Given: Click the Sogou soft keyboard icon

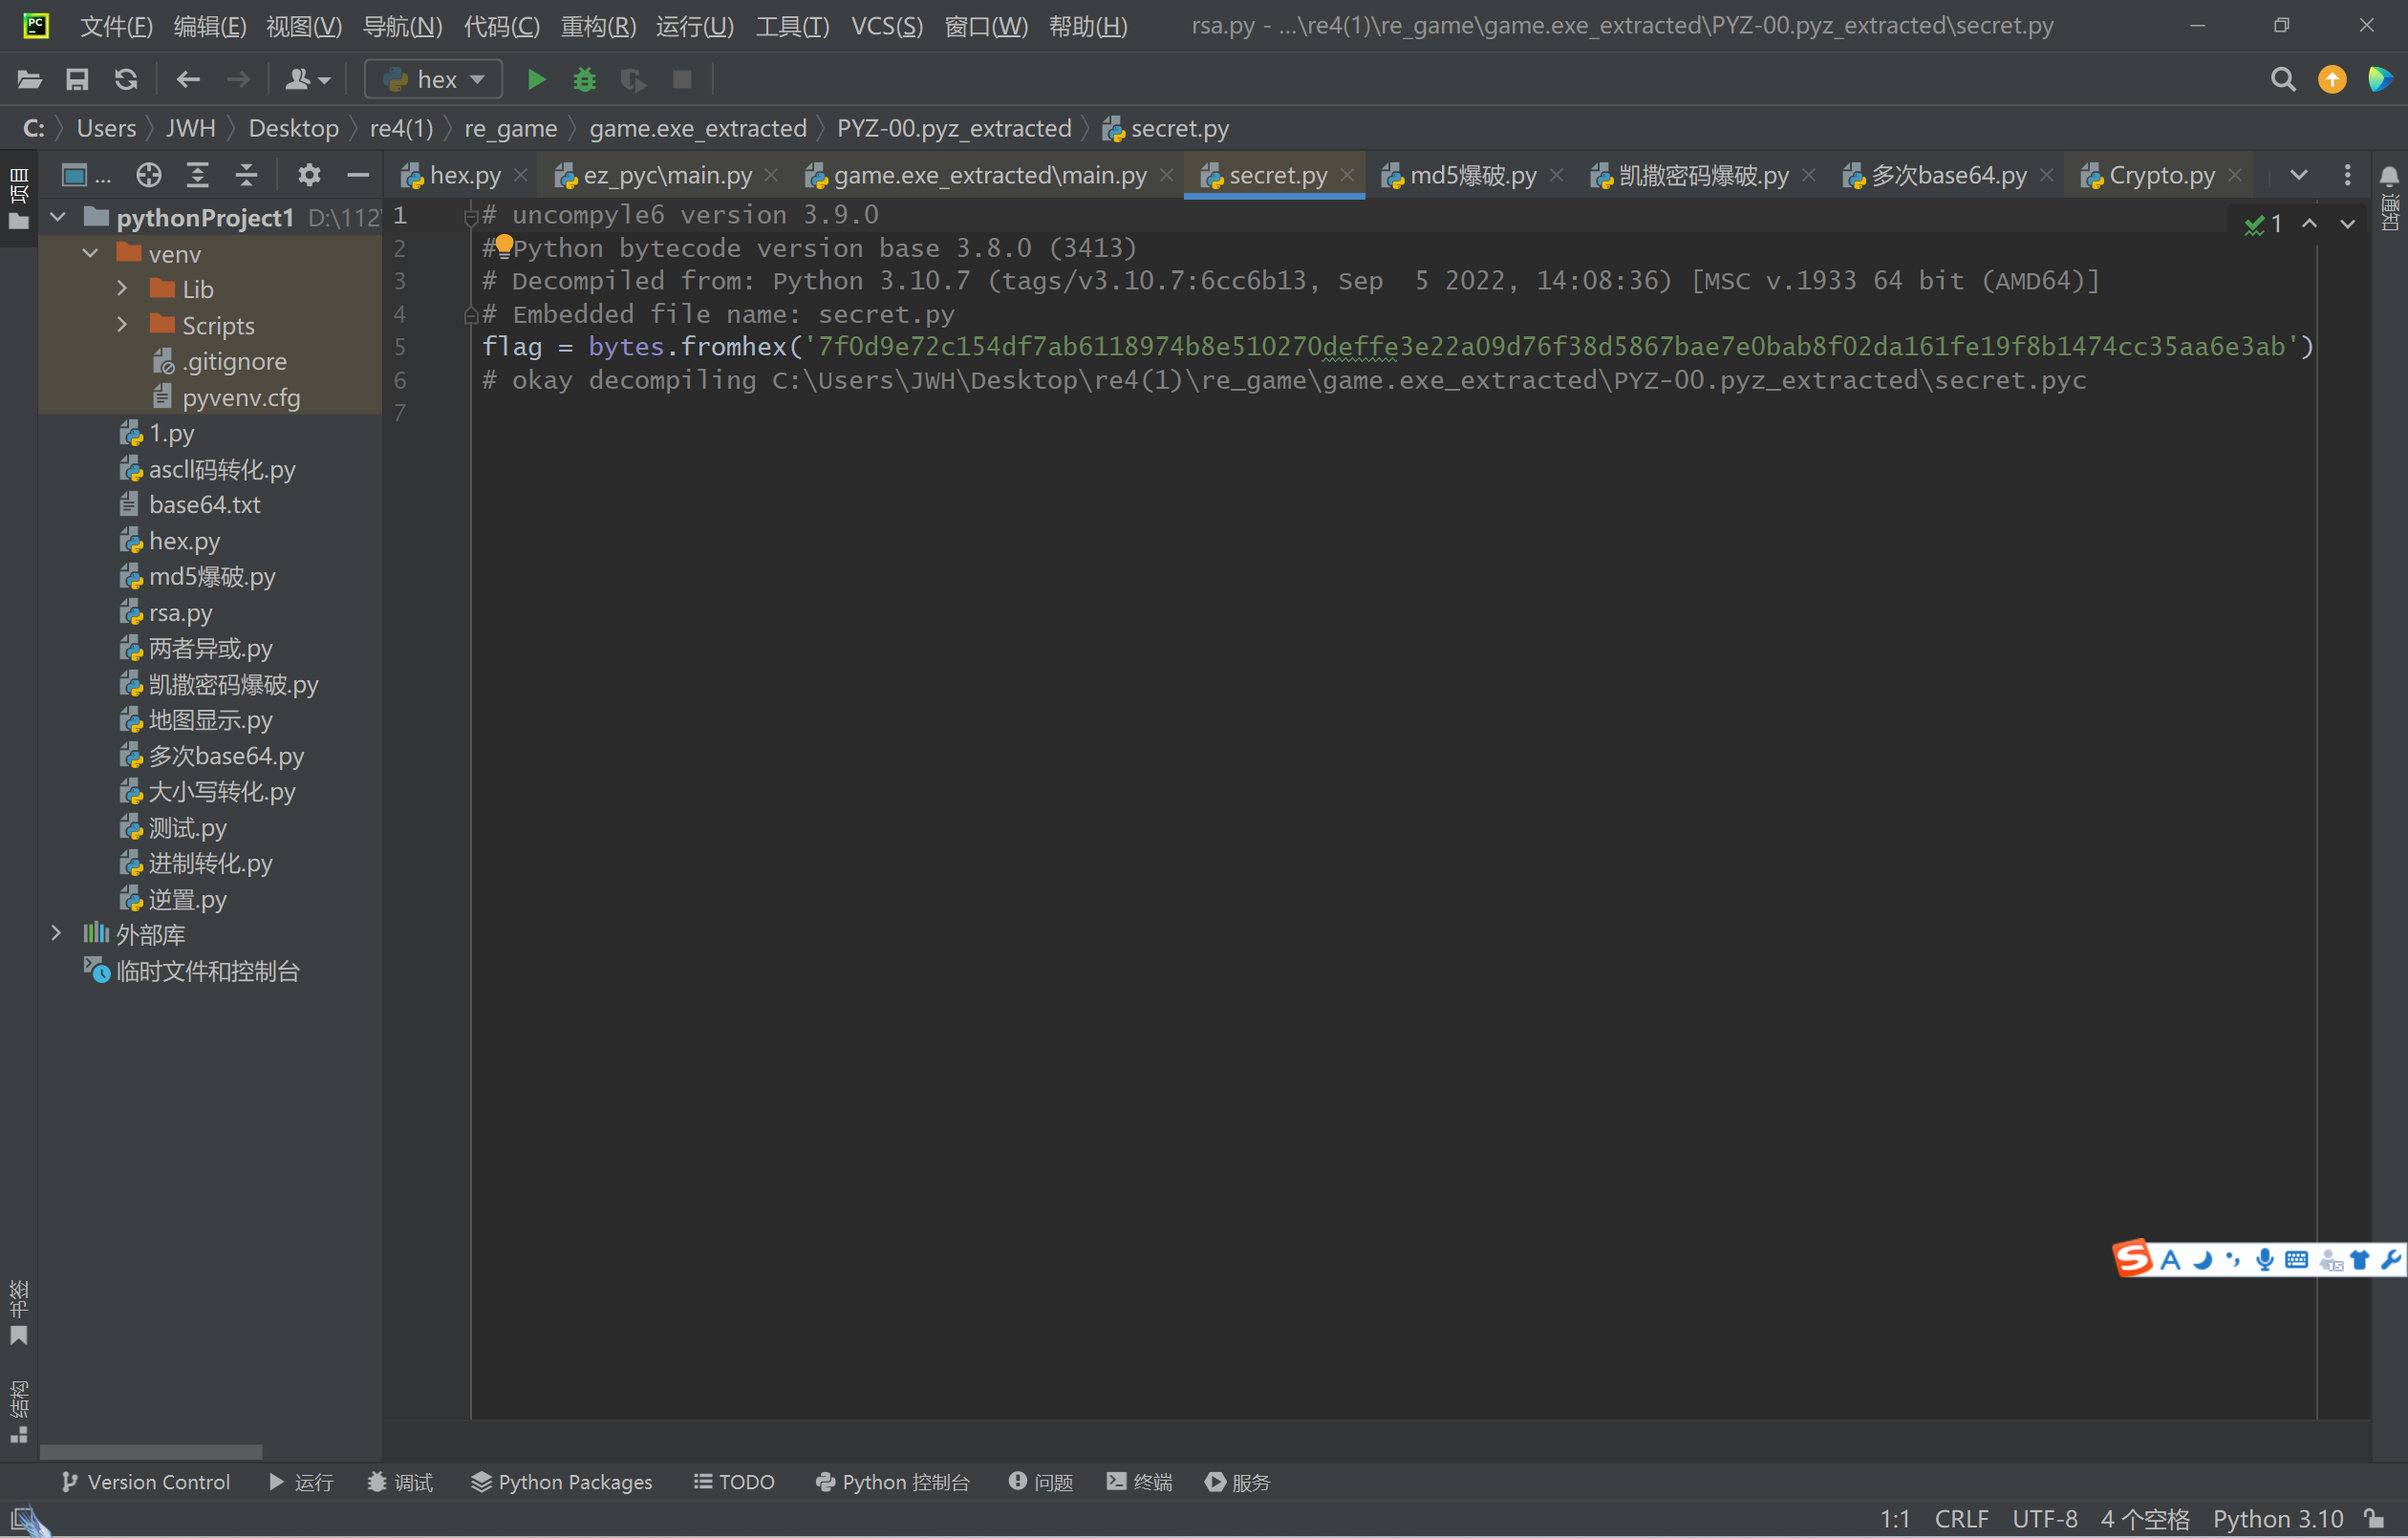Looking at the screenshot, I should click(x=2297, y=1259).
